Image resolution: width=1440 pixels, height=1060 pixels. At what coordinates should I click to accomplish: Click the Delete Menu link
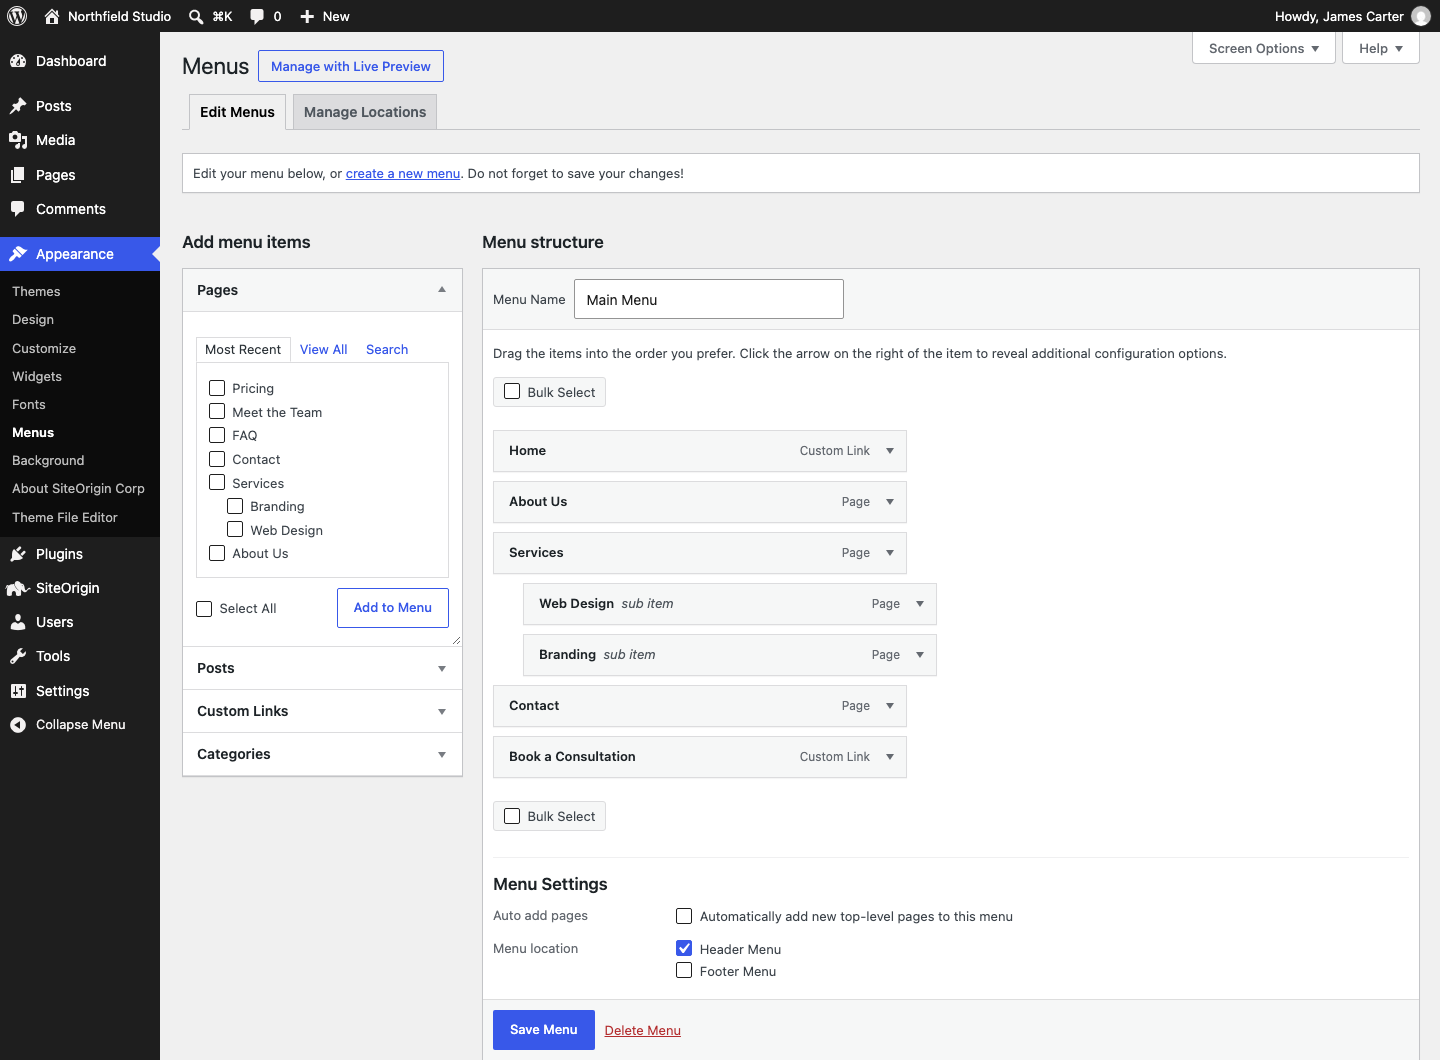[643, 1031]
